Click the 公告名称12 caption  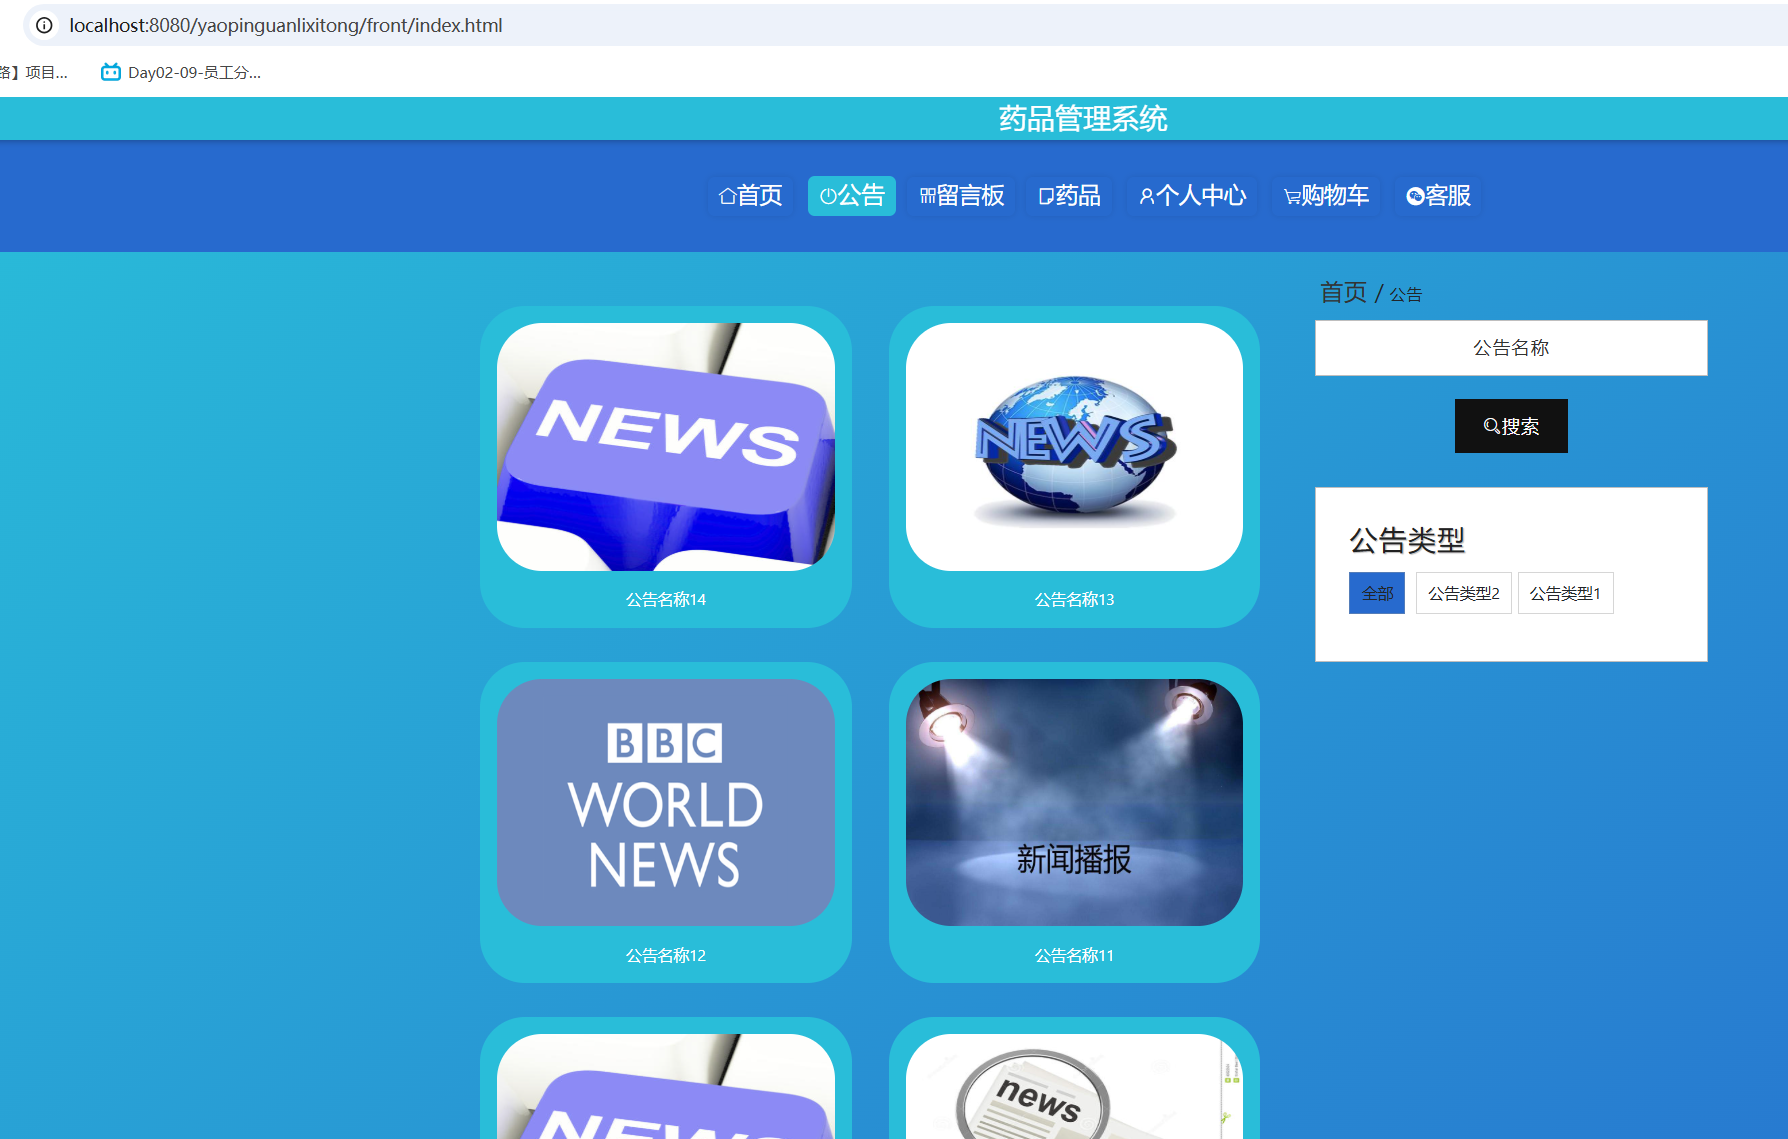coord(666,956)
